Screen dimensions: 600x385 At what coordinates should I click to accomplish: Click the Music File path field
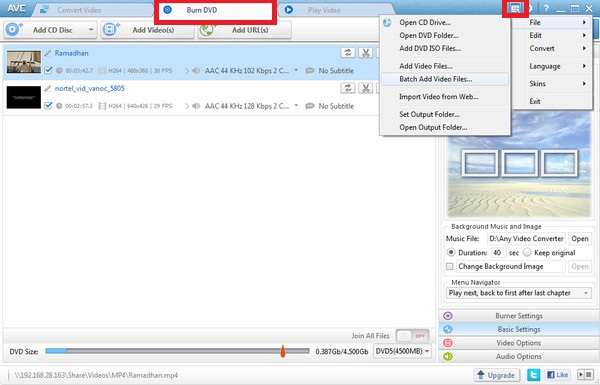pyautogui.click(x=527, y=238)
